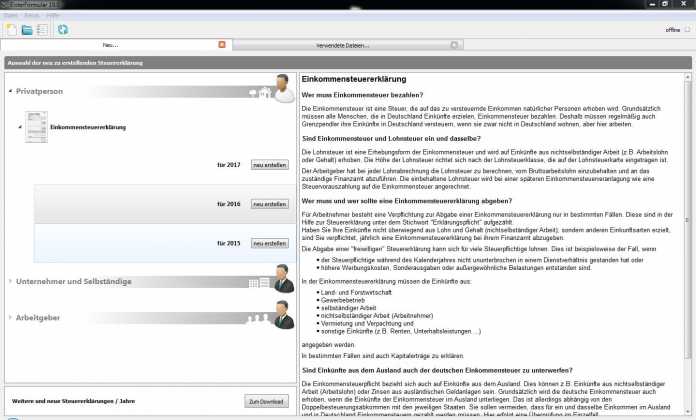Open the form list toolbar icon
696x420 pixels.
click(x=43, y=30)
